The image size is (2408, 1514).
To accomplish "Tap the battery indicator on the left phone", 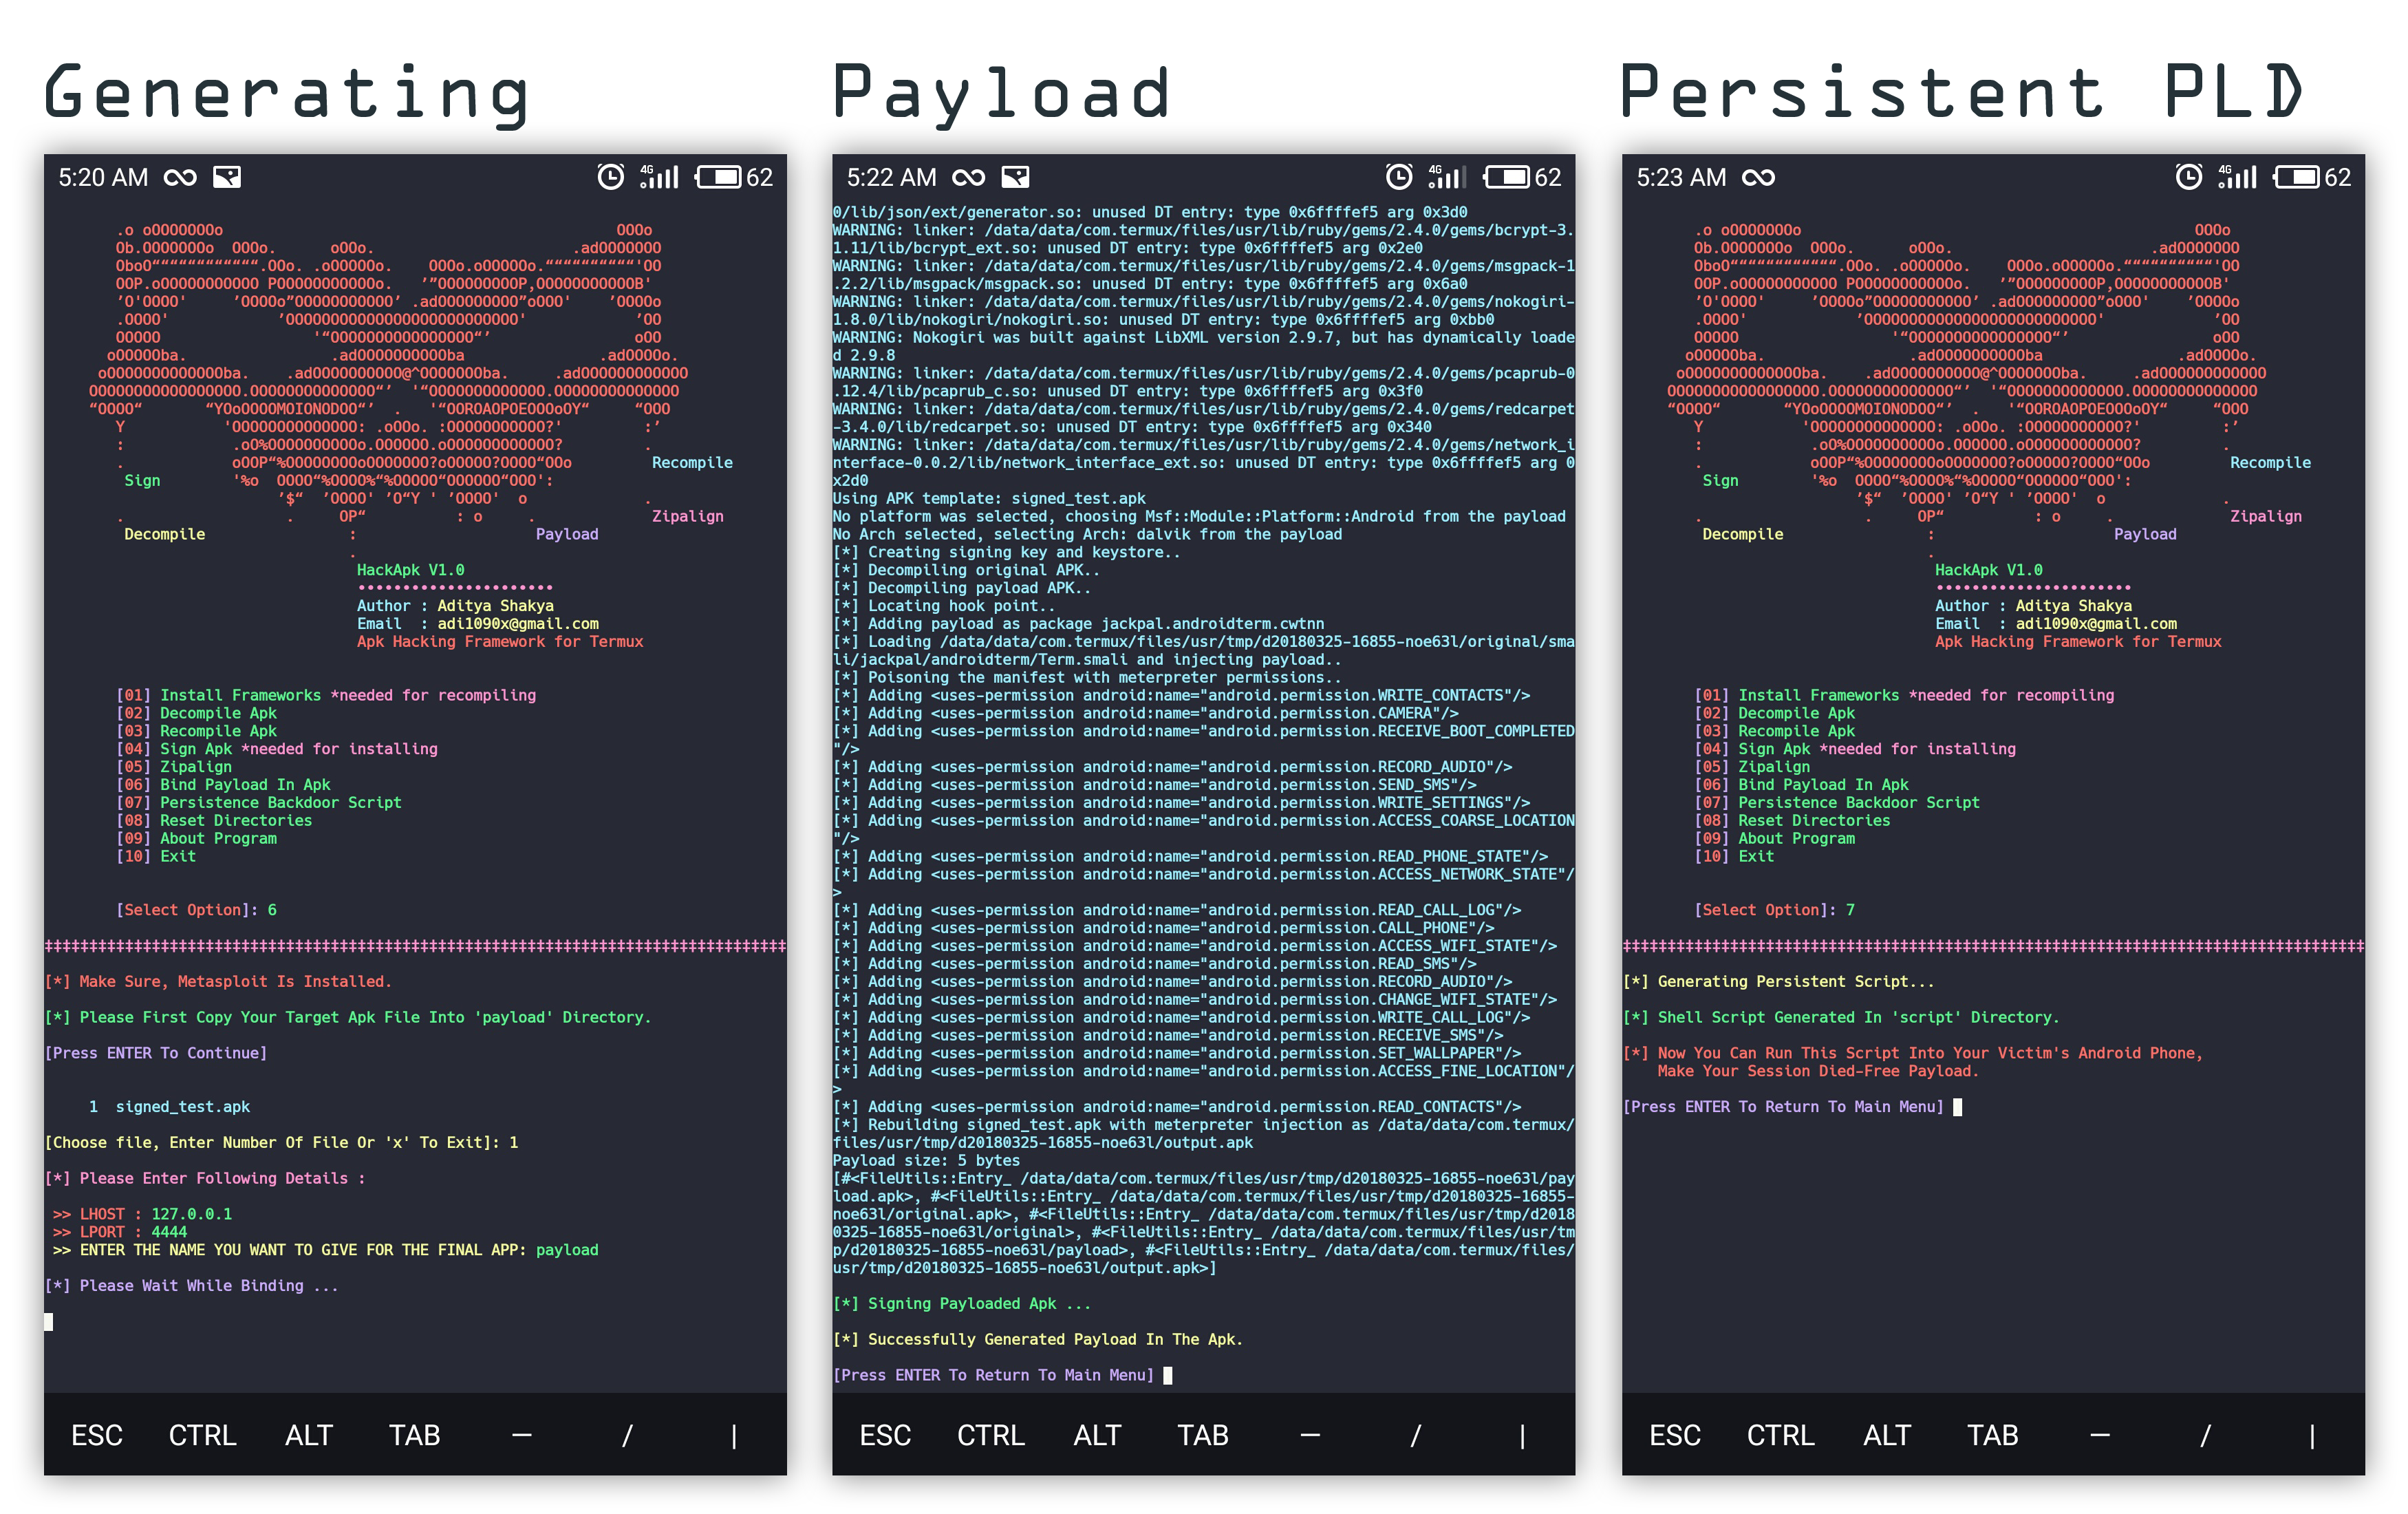I will (x=719, y=177).
